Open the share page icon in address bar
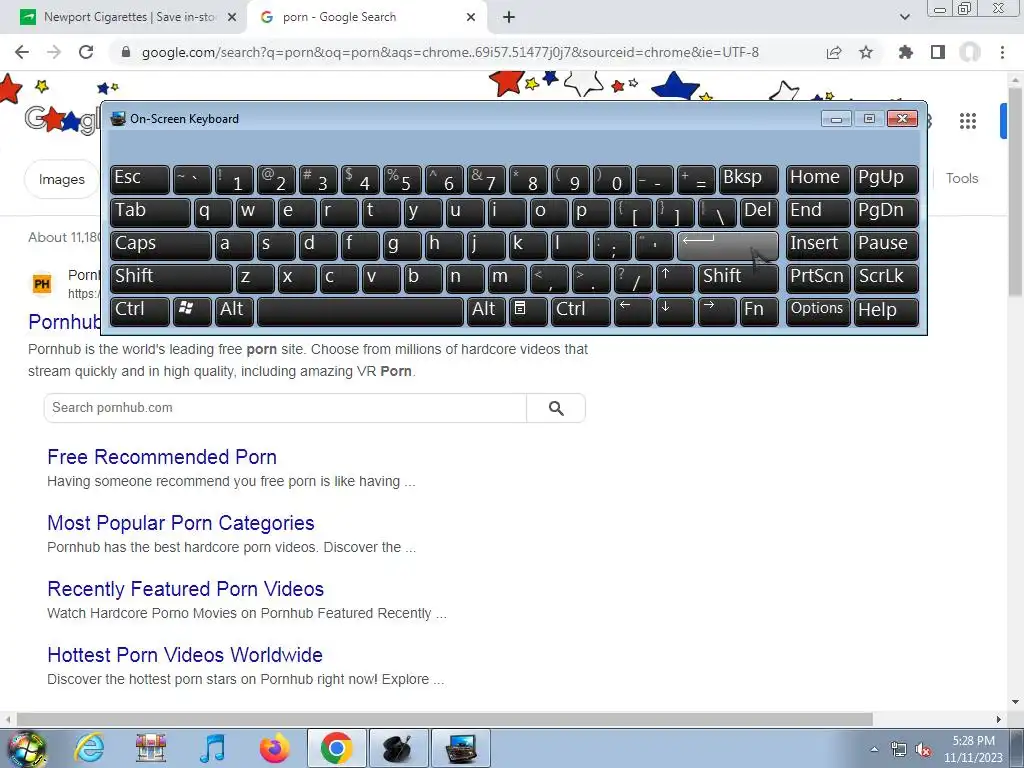 [x=834, y=52]
